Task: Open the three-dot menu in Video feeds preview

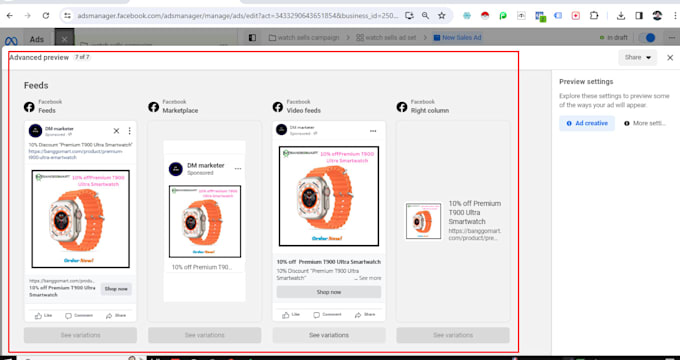Action: coord(373,131)
